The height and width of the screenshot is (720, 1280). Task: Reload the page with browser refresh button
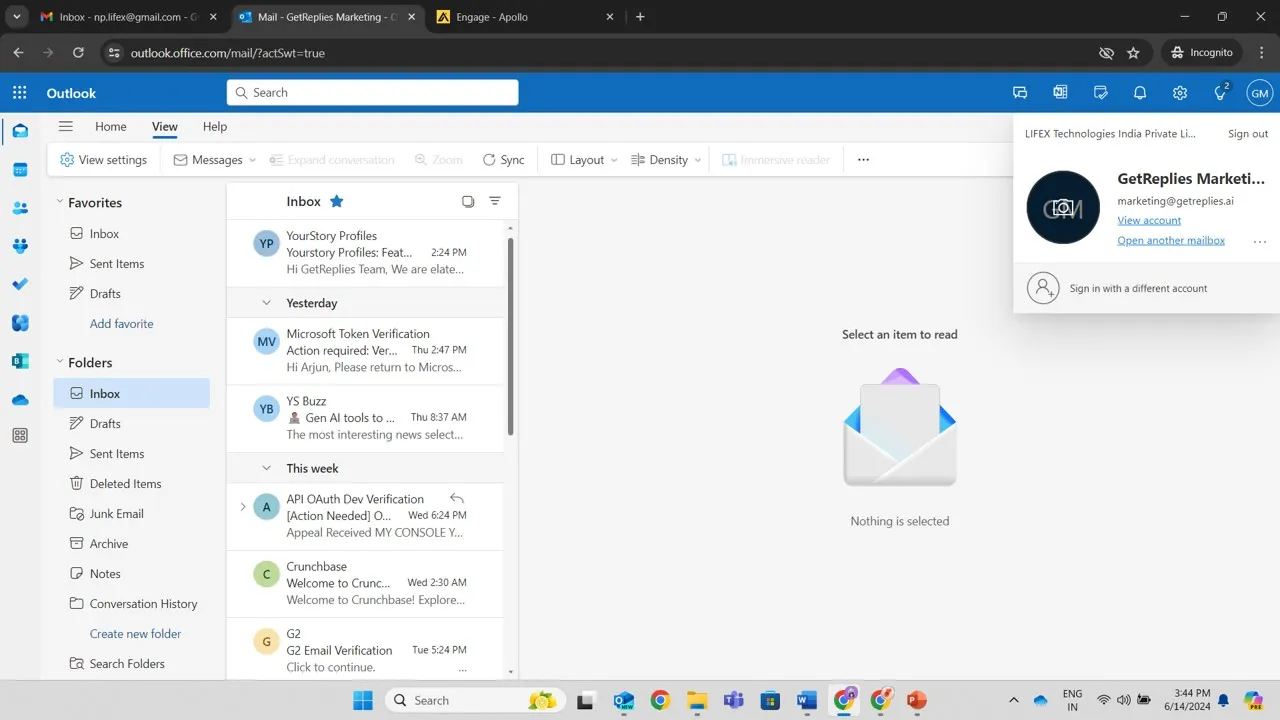pos(78,53)
